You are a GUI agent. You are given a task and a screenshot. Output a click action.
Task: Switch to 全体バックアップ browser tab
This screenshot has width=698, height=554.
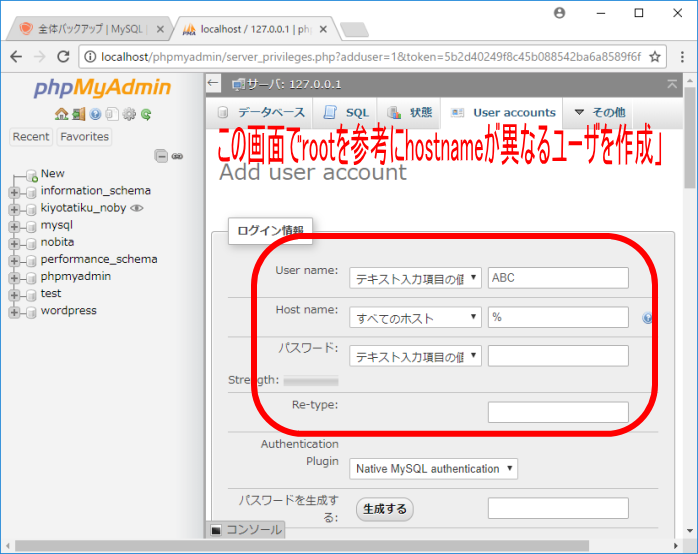89,29
